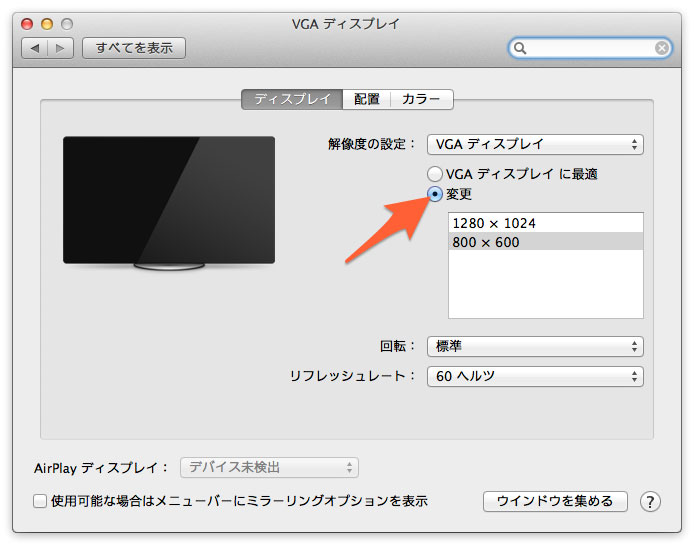Choose 800 × 600 resolution
Image resolution: width=694 pixels, height=545 pixels.
click(546, 242)
